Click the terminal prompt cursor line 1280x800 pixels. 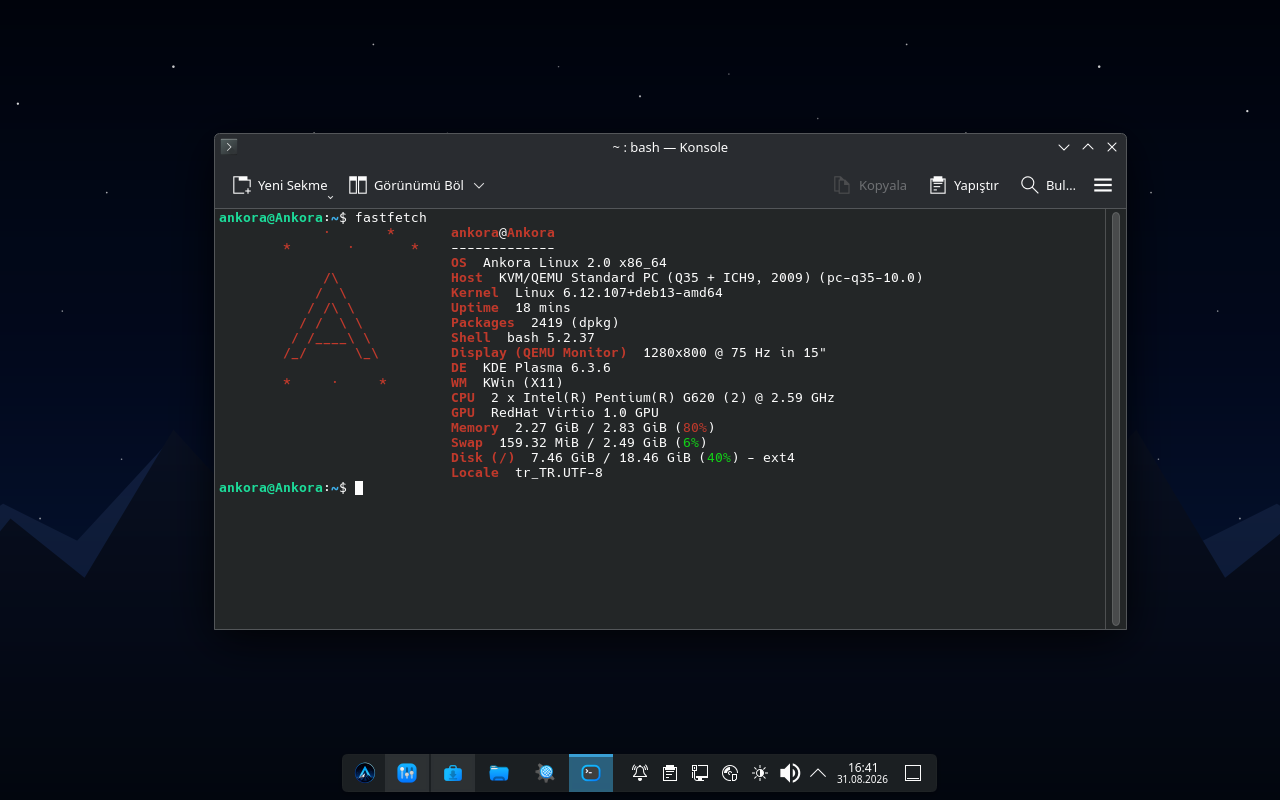(291, 488)
